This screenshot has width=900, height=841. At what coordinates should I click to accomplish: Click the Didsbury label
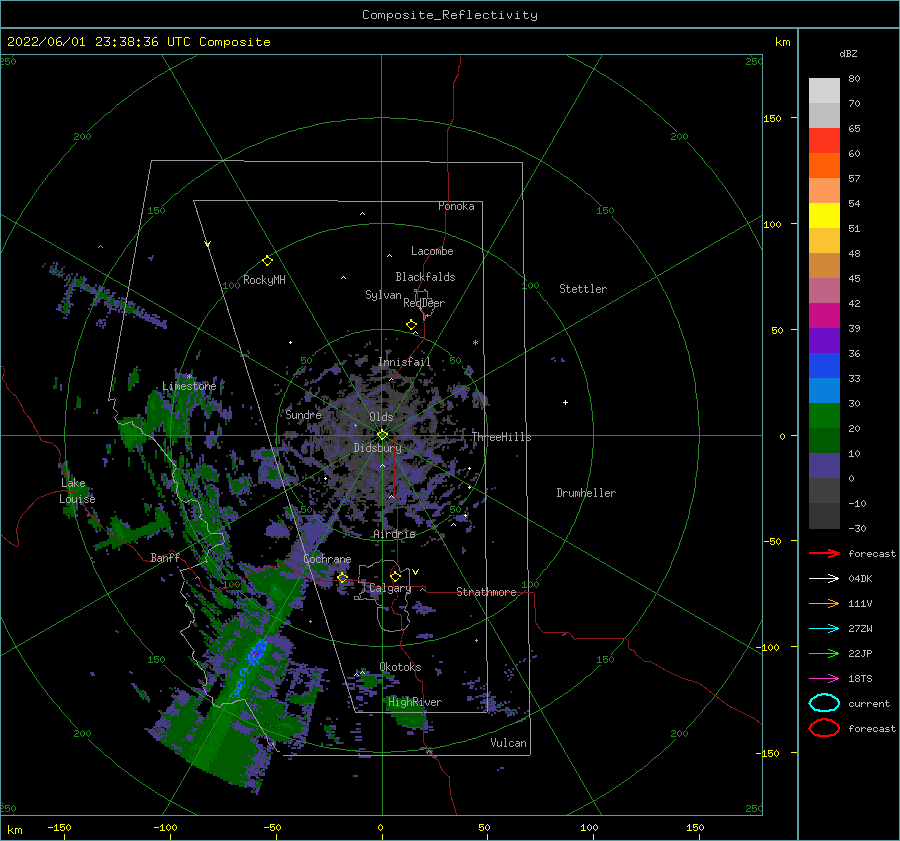click(x=378, y=448)
